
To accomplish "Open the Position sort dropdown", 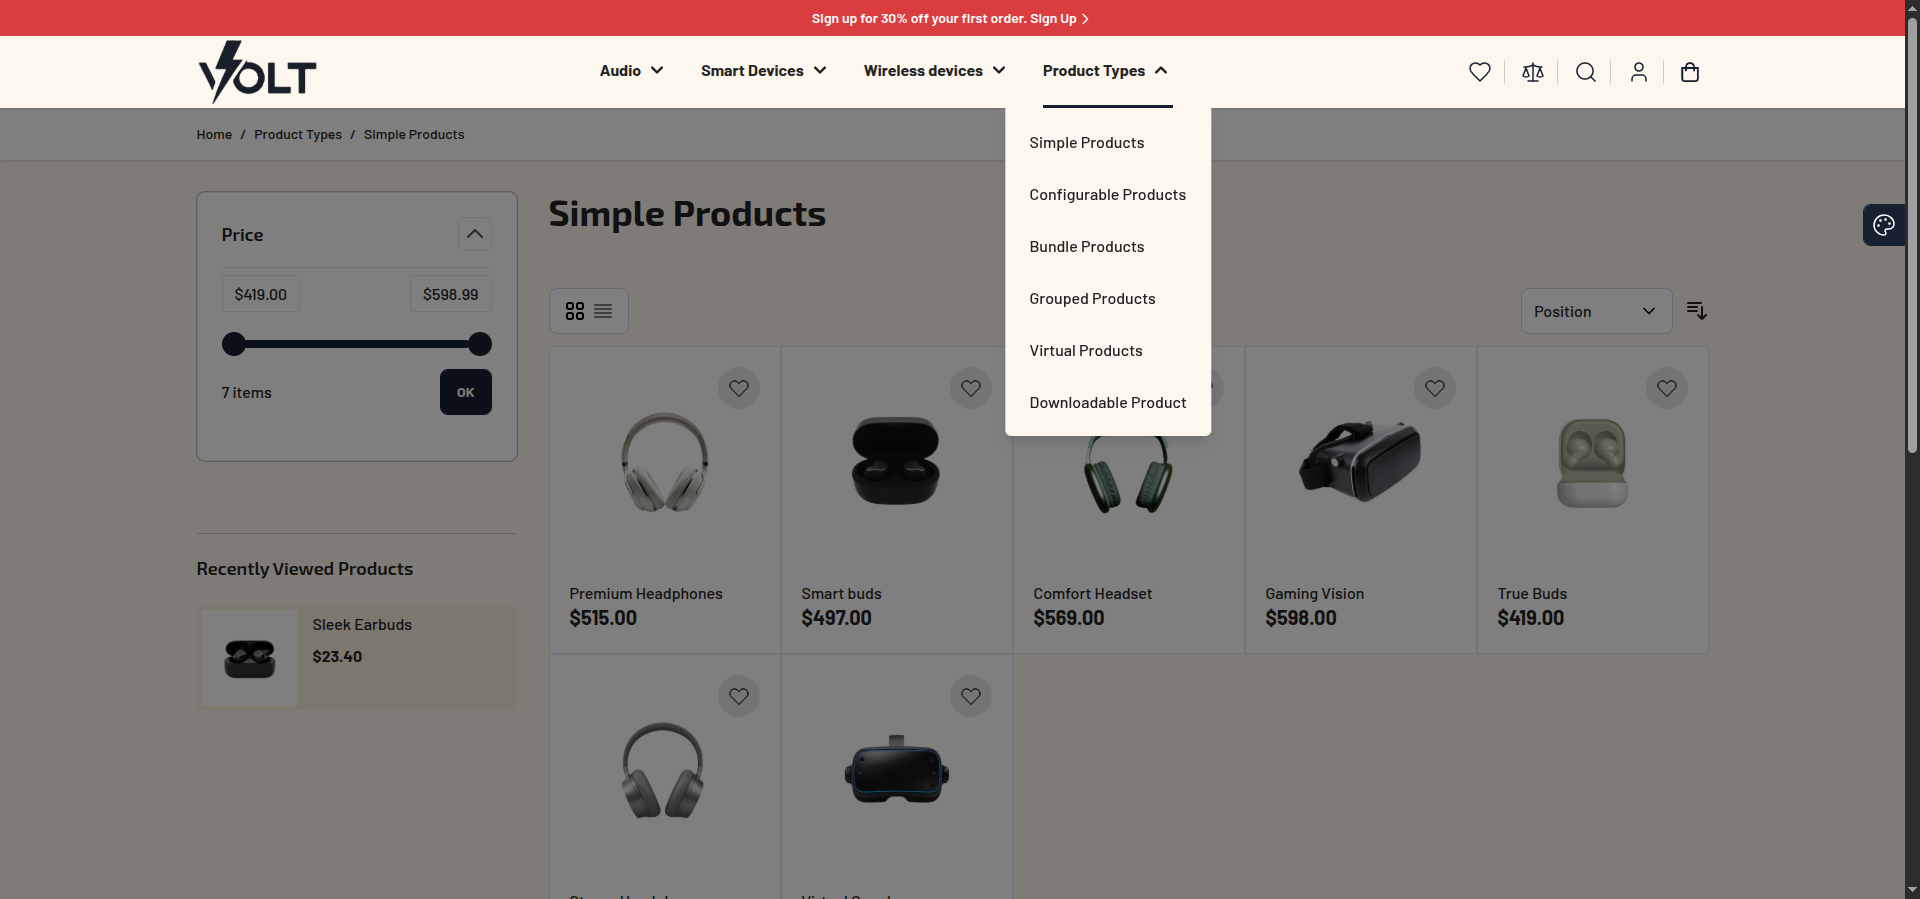I will (1596, 312).
